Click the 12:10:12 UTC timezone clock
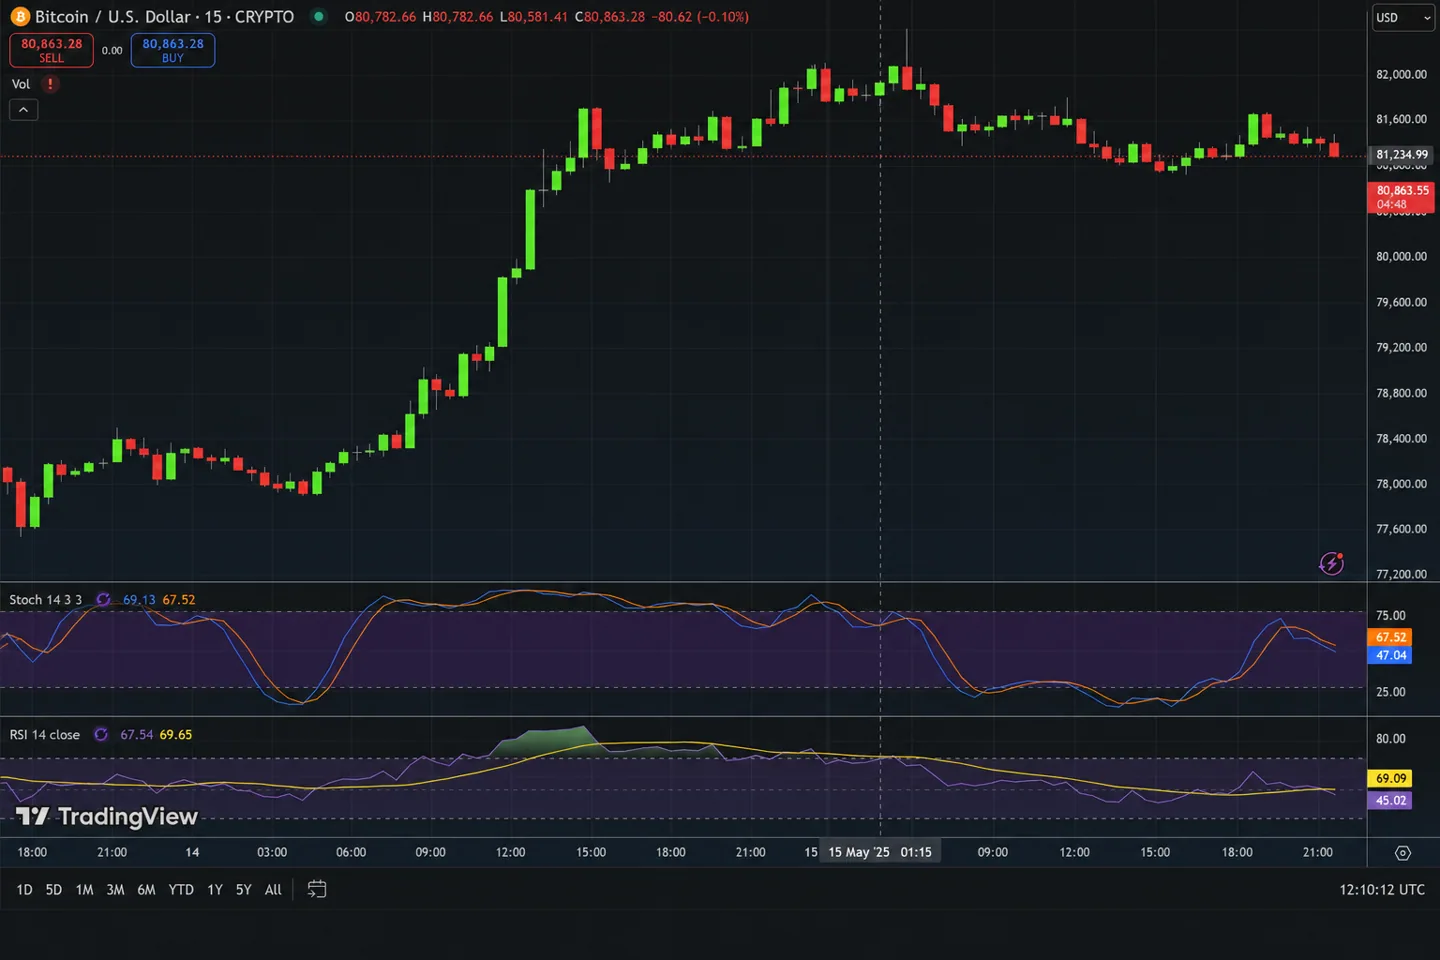The height and width of the screenshot is (960, 1440). 1382,890
